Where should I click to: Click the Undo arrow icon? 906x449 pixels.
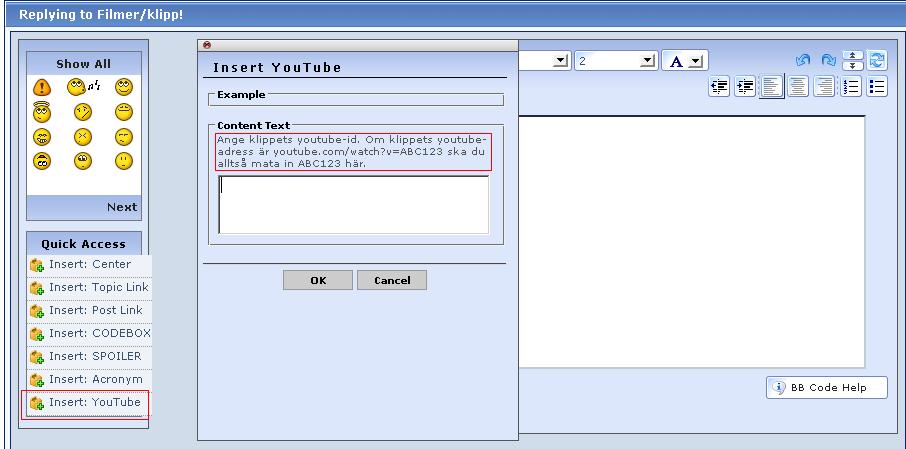coord(803,60)
